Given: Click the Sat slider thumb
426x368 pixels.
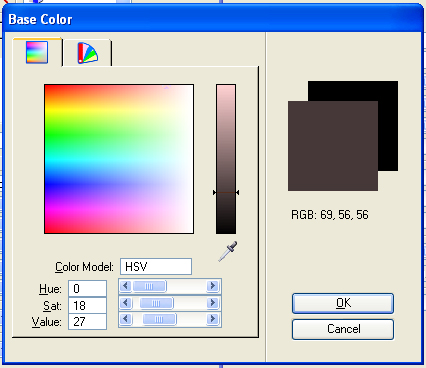Looking at the screenshot, I should click(156, 303).
